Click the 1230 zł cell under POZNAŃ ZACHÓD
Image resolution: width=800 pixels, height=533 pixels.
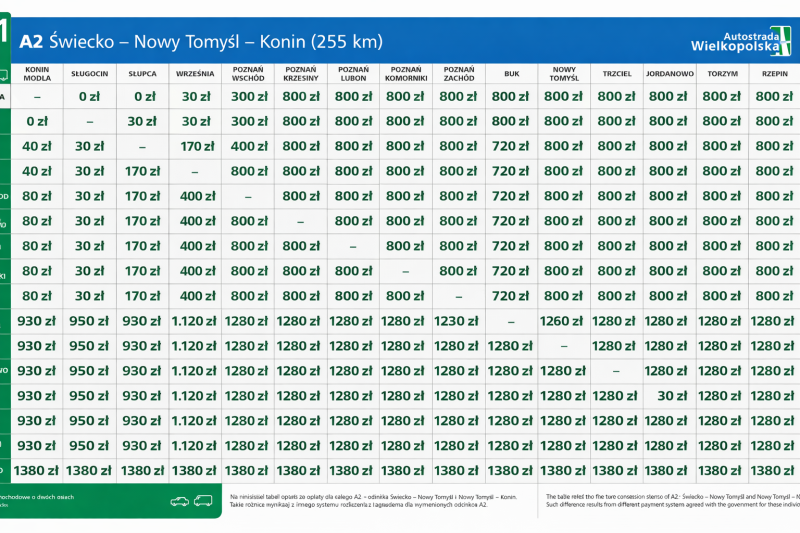pos(458,321)
